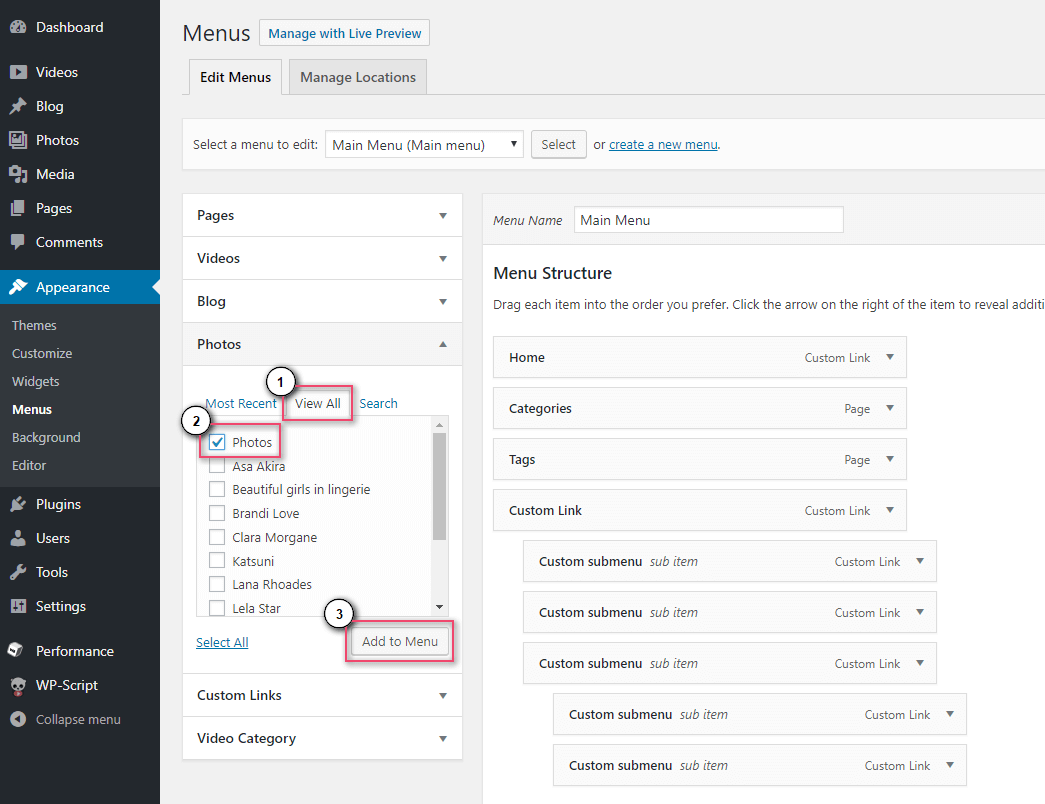Expand the Home menu item arrow
1045x804 pixels.
pyautogui.click(x=890, y=357)
